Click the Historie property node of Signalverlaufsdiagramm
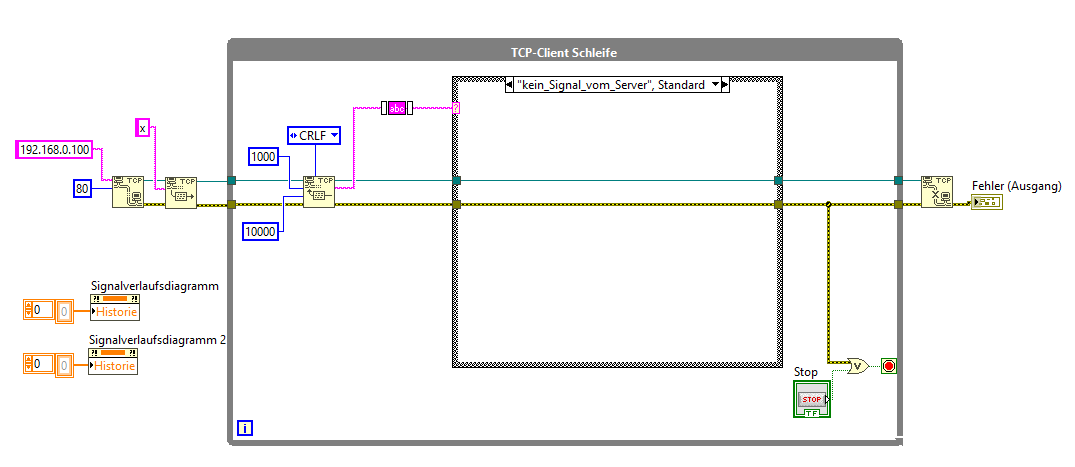The width and height of the screenshot is (1075, 467). (114, 312)
